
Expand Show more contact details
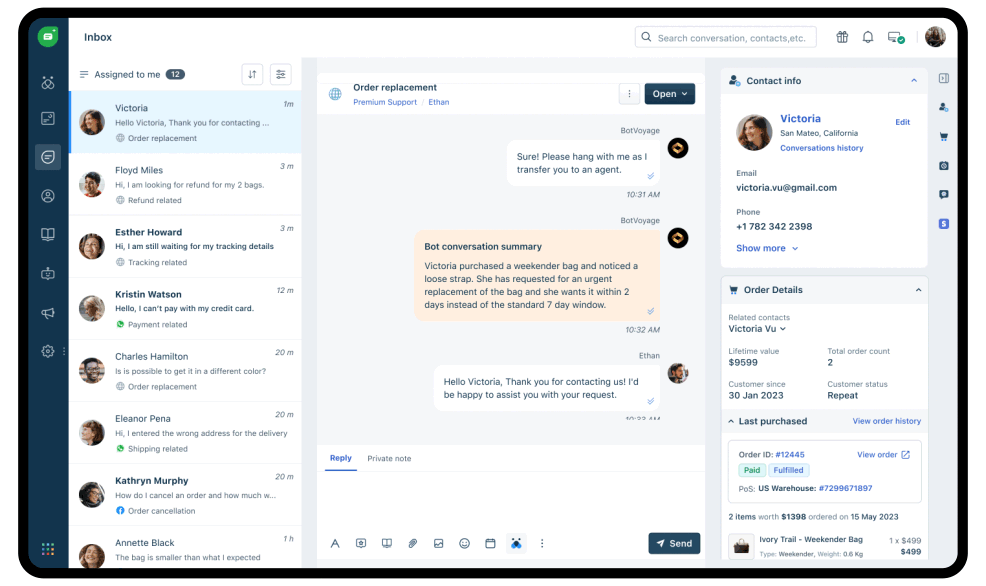tap(767, 248)
